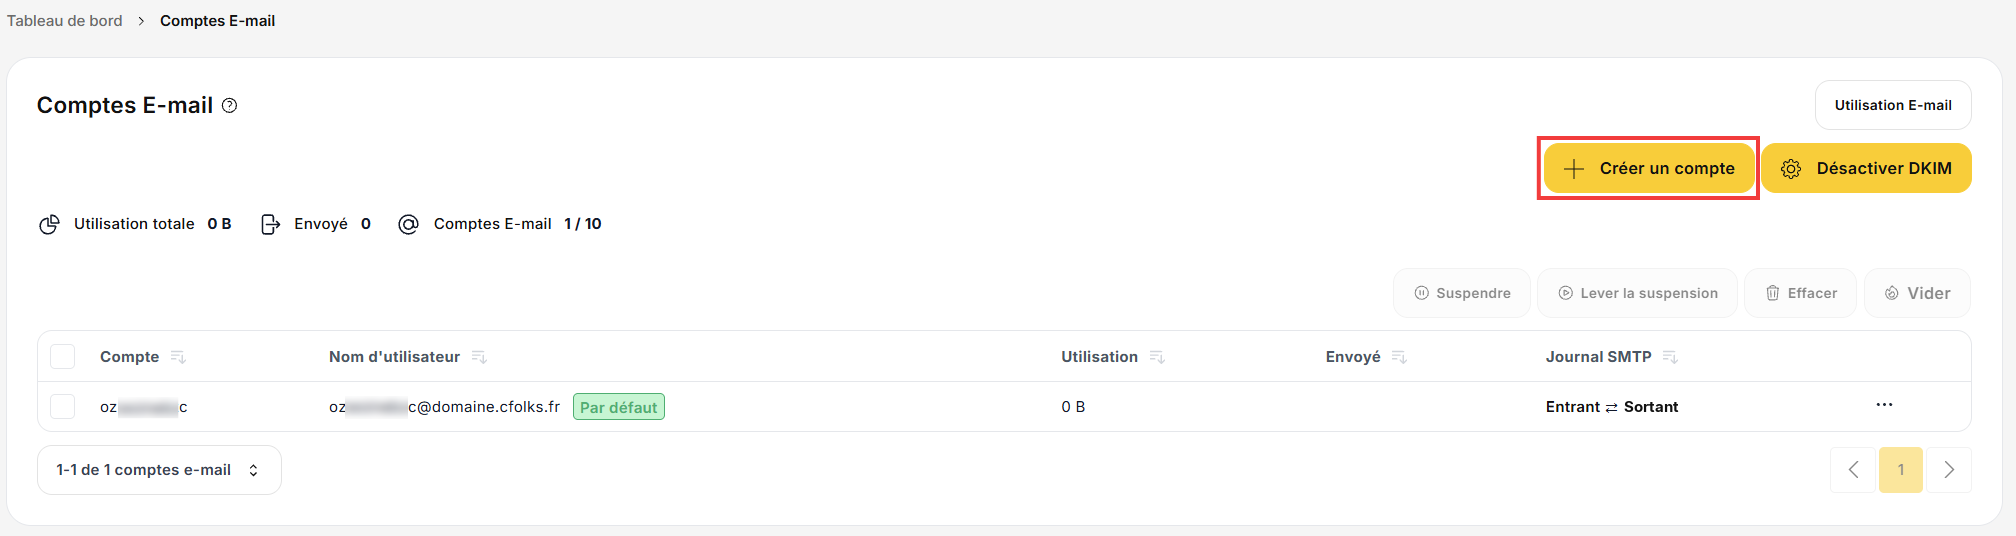Sort the Journal SMTP column icon
Screen dimensions: 2016x536
(x=1670, y=357)
